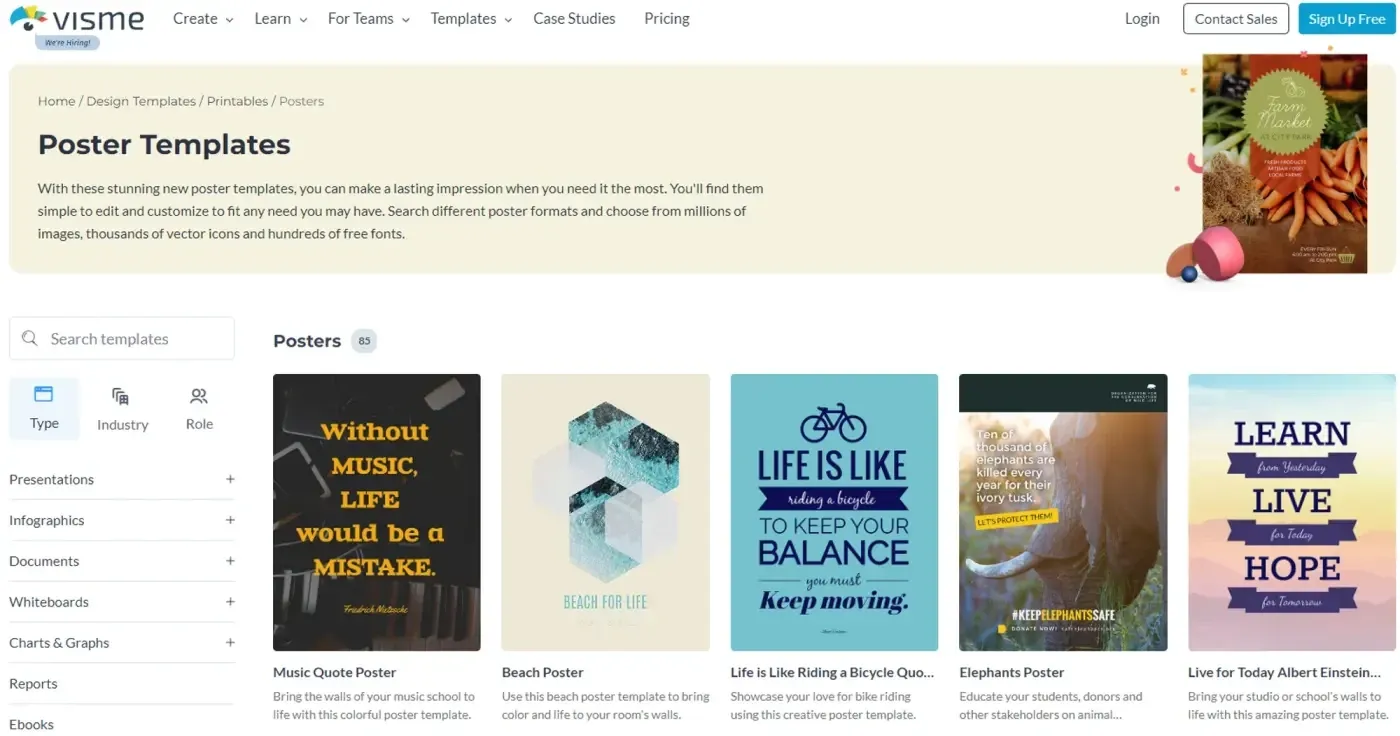The height and width of the screenshot is (736, 1400).
Task: Click the search magnifier icon
Action: point(30,339)
